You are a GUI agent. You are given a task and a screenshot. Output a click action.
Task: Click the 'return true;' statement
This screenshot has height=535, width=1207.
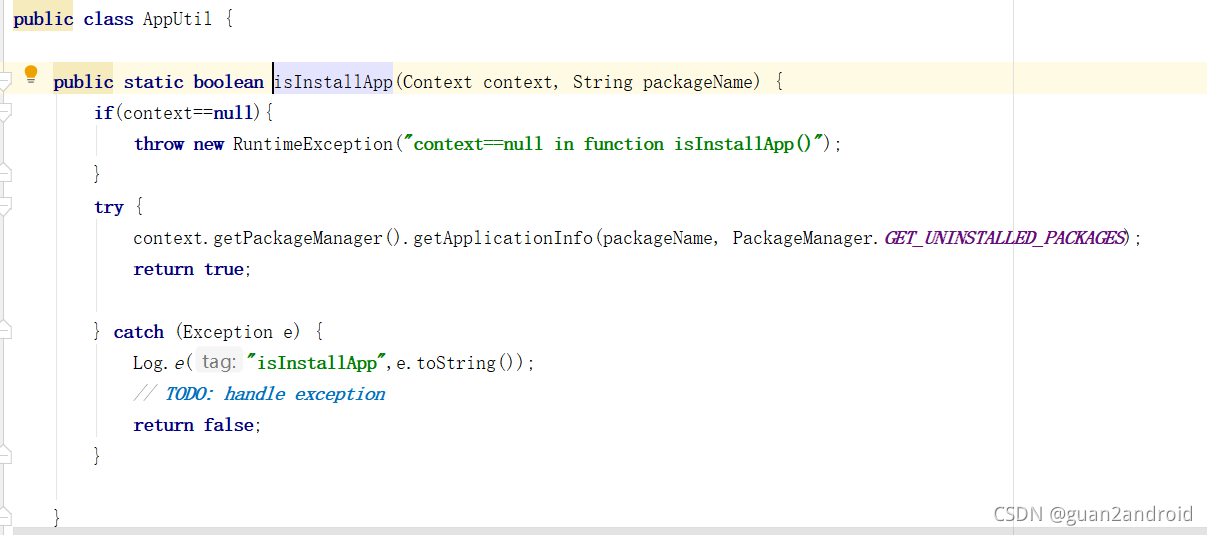tap(193, 269)
